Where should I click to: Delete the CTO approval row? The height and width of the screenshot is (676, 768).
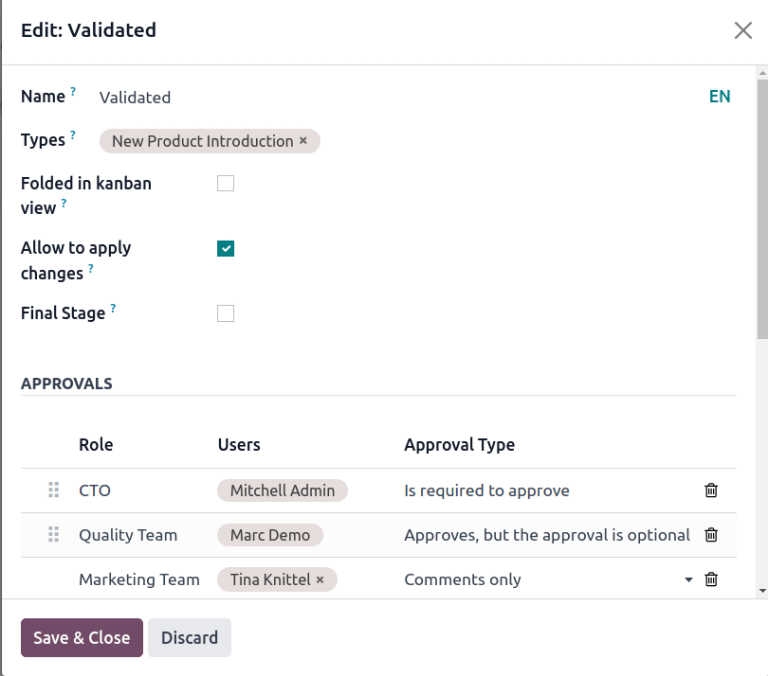point(711,490)
